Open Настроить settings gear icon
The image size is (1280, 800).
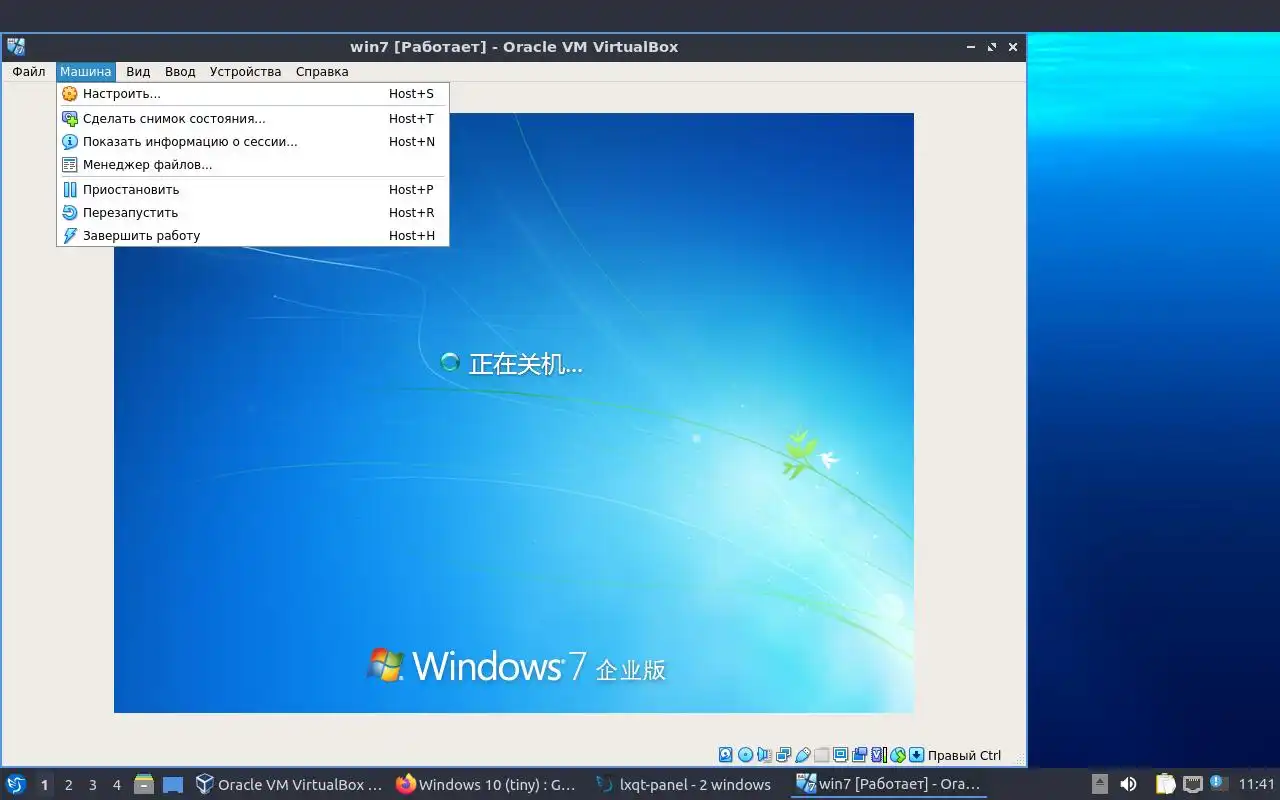[x=69, y=94]
